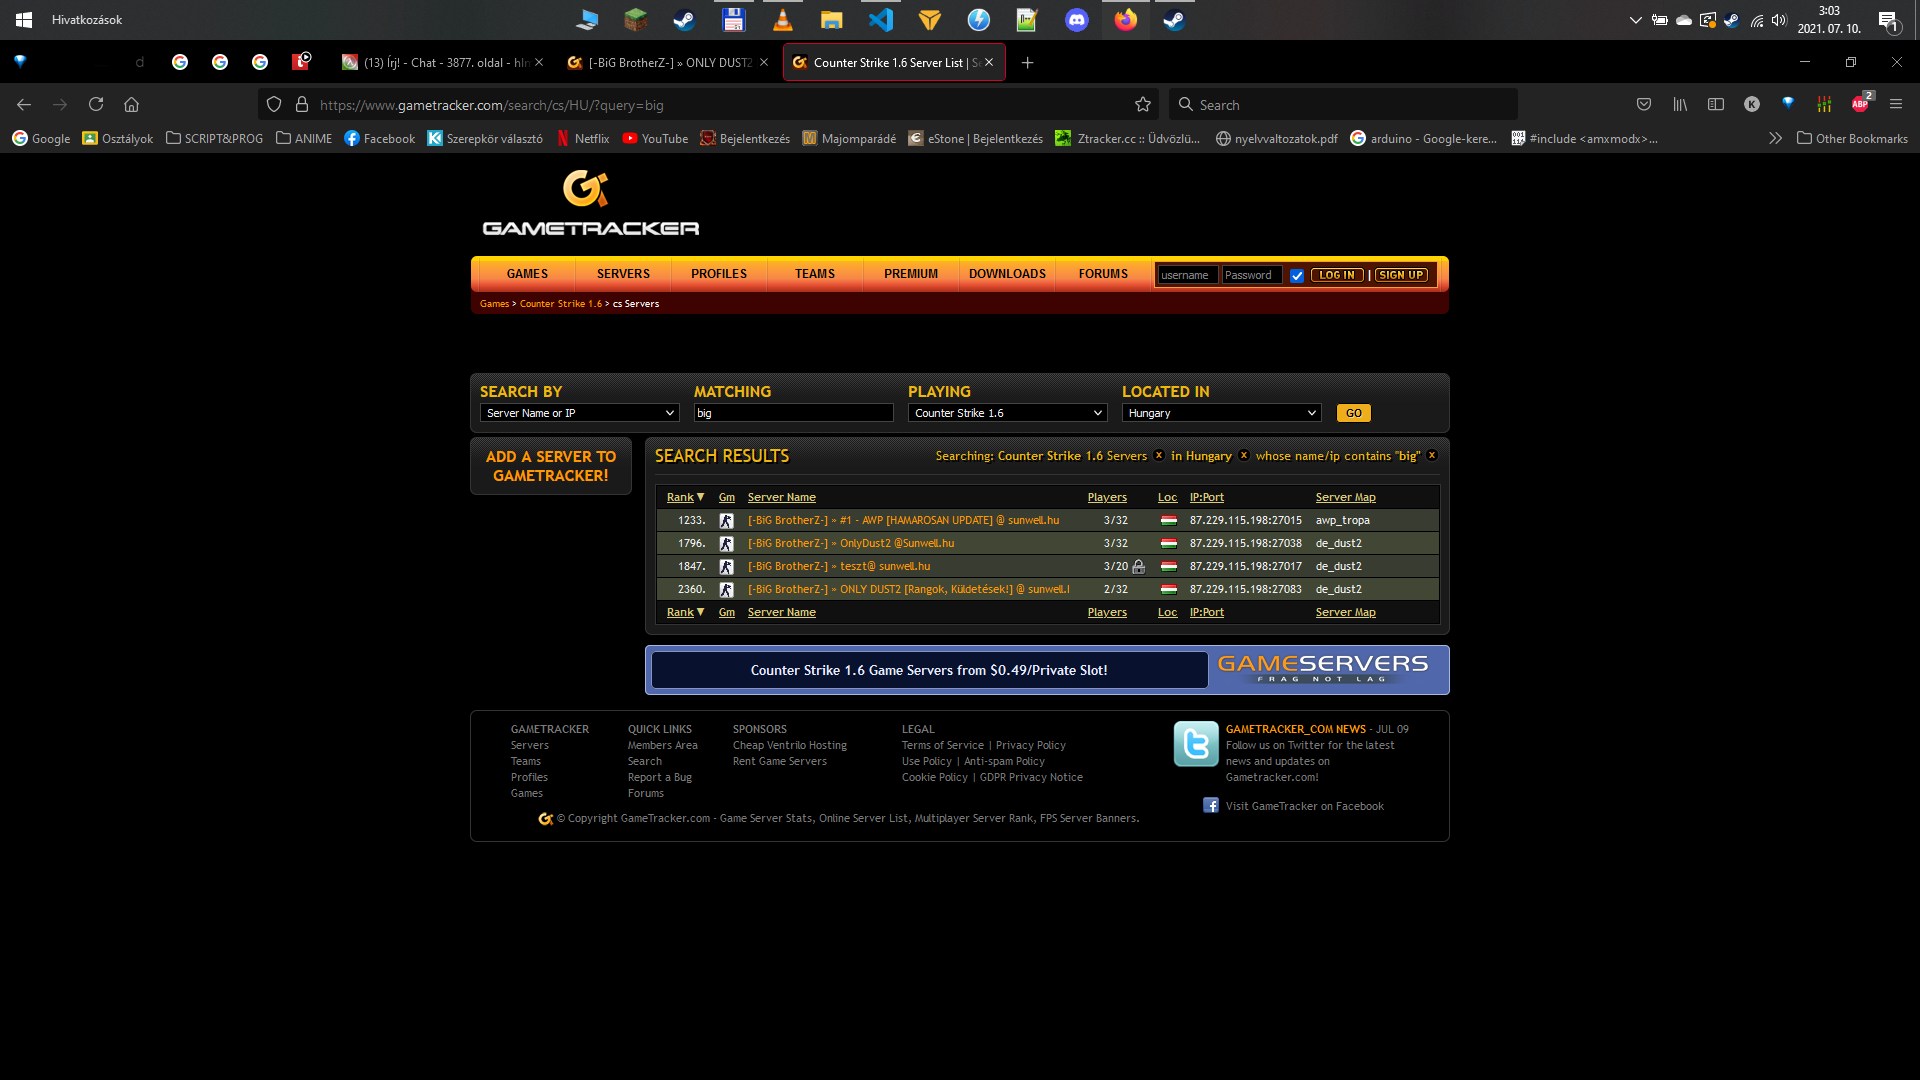Toggle the browser sidebar icon
Viewport: 1920px width, 1080px height.
(1716, 104)
